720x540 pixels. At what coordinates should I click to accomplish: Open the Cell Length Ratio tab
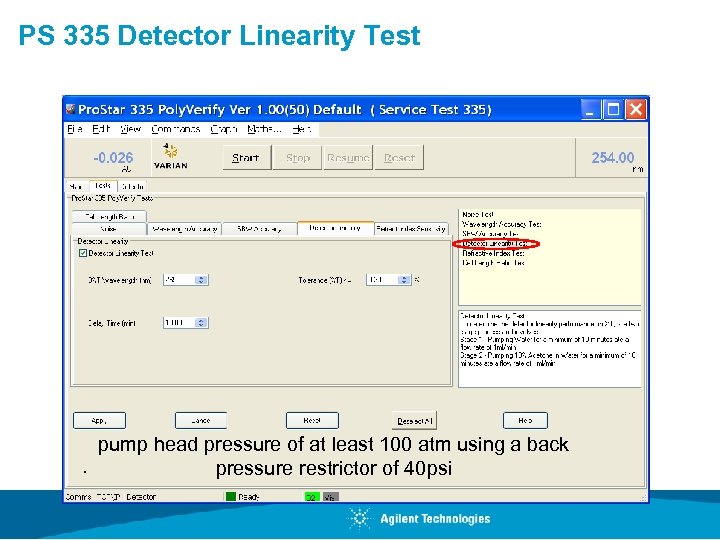pyautogui.click(x=109, y=216)
